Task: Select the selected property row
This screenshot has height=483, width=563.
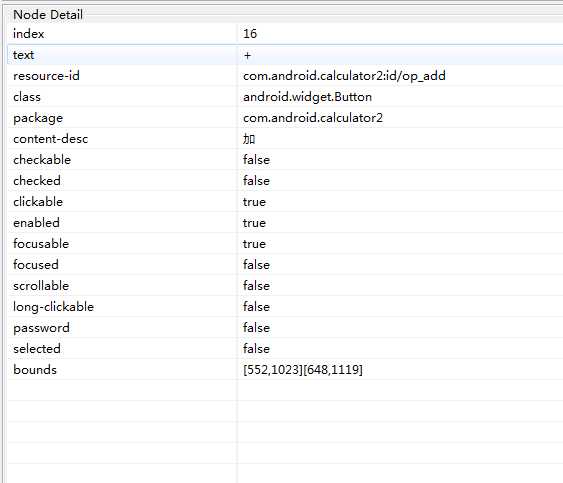Action: pos(285,349)
